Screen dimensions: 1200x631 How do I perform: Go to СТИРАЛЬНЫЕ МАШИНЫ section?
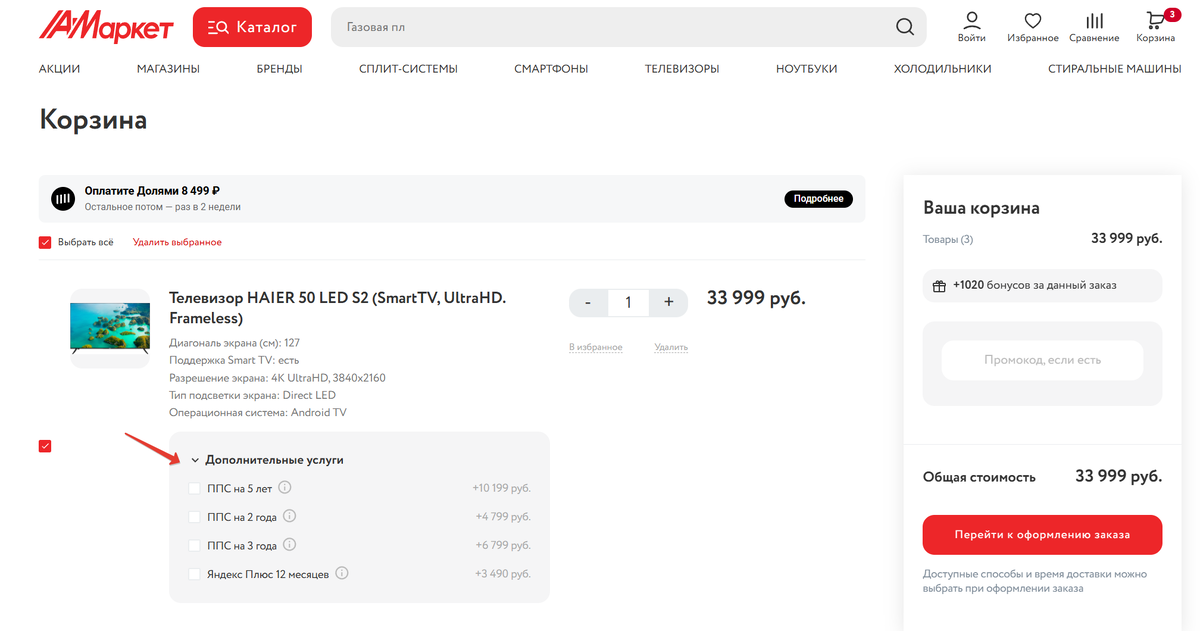pyautogui.click(x=1114, y=69)
